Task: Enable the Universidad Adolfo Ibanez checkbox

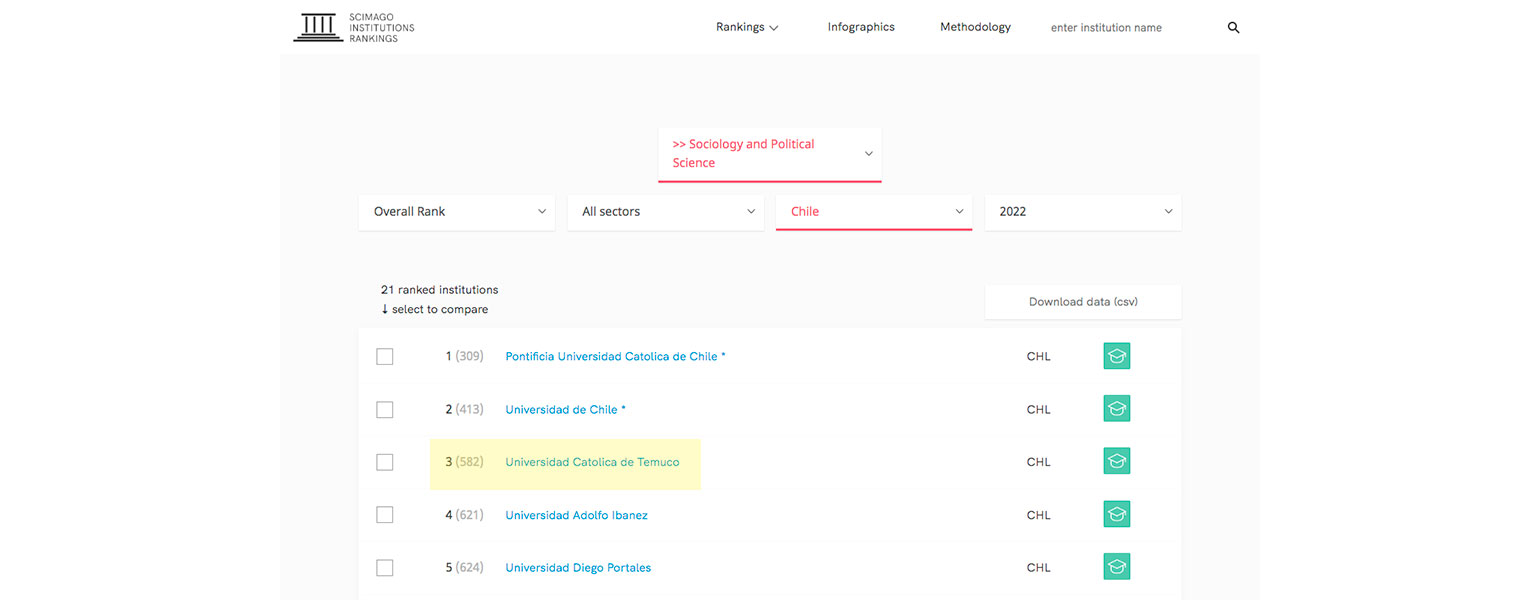Action: pyautogui.click(x=385, y=515)
